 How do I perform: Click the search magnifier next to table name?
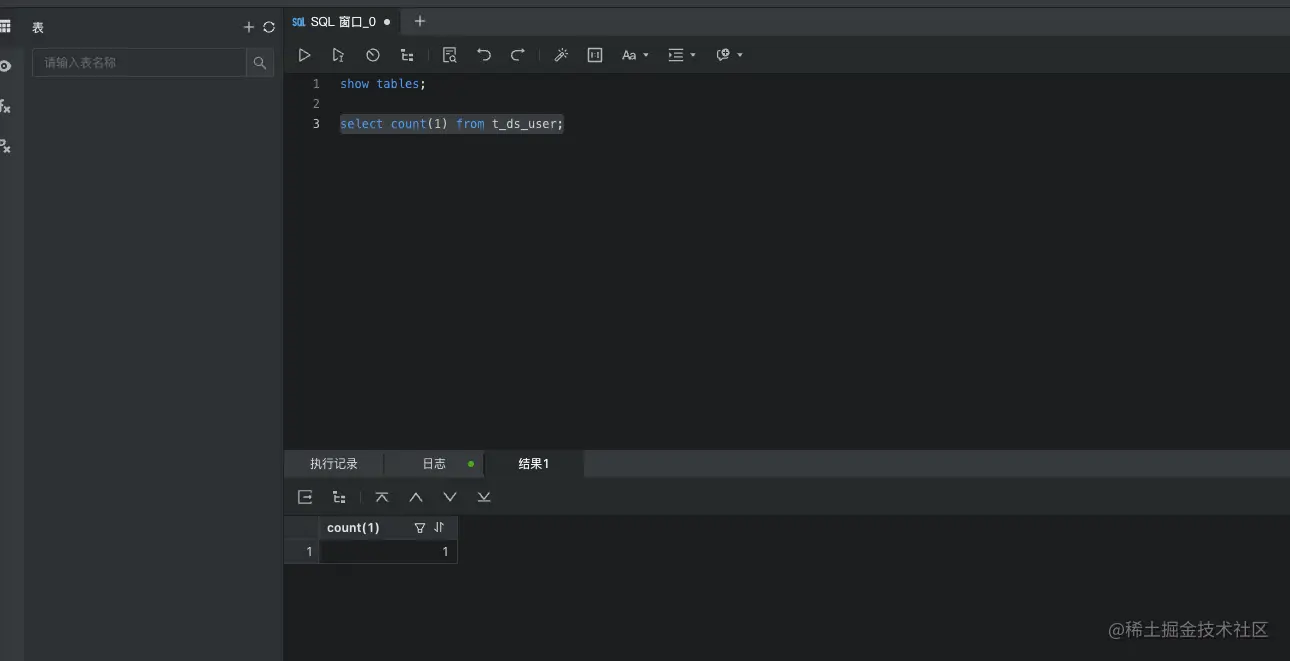(x=260, y=63)
